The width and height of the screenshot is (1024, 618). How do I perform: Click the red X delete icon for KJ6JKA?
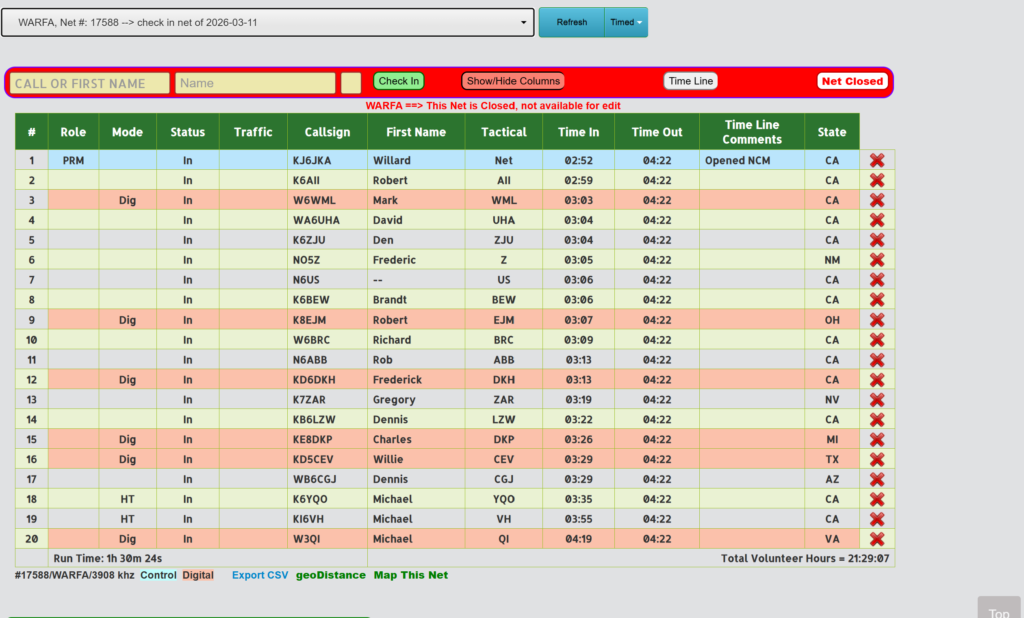pos(877,160)
